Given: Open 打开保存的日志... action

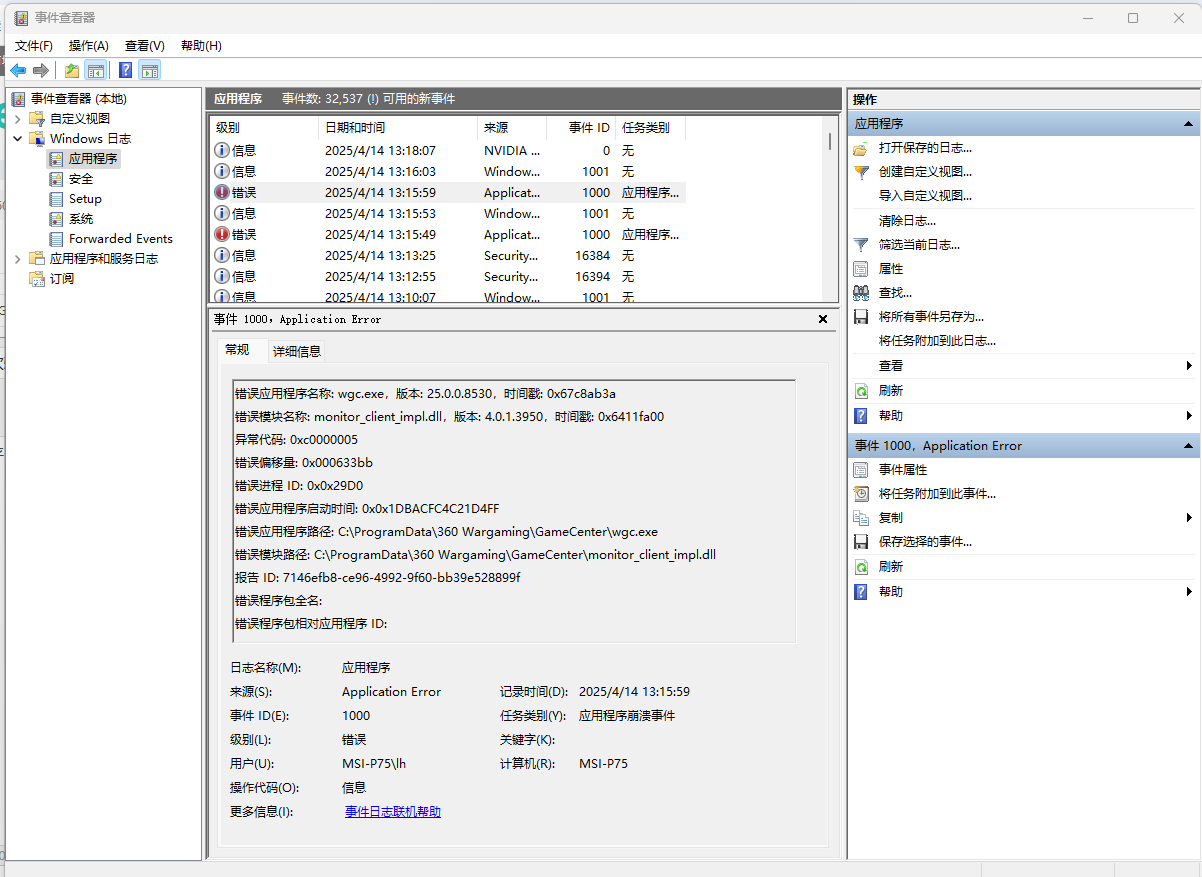Looking at the screenshot, I should pyautogui.click(x=925, y=147).
